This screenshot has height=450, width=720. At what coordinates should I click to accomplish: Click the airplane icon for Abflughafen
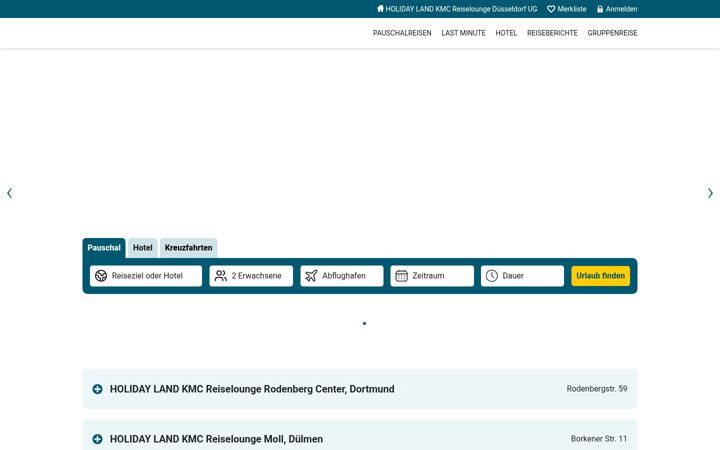pos(311,276)
